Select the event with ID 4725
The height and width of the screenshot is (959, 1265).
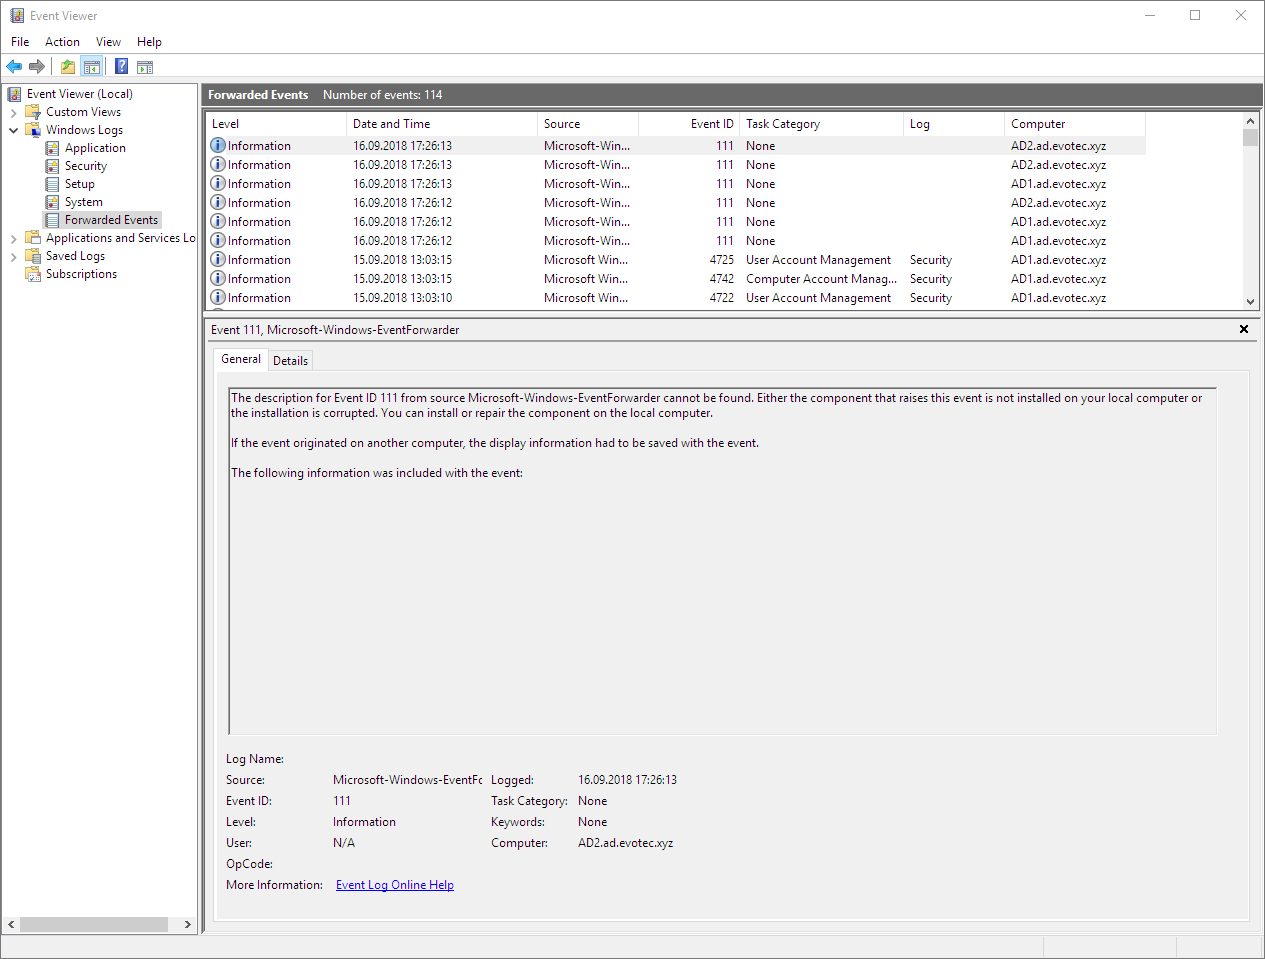tap(721, 260)
